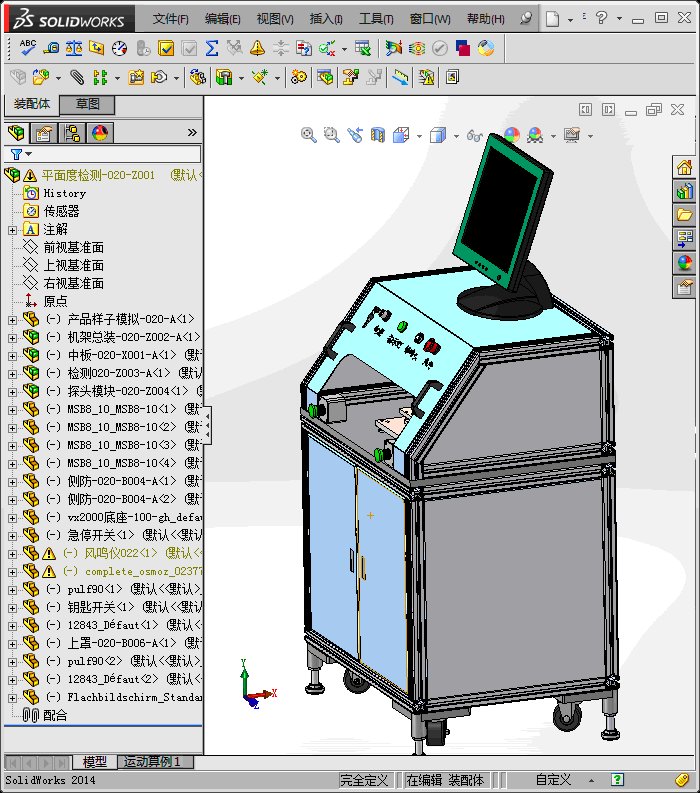This screenshot has height=793, width=700.
Task: Select the History tree item
Action: tap(65, 193)
